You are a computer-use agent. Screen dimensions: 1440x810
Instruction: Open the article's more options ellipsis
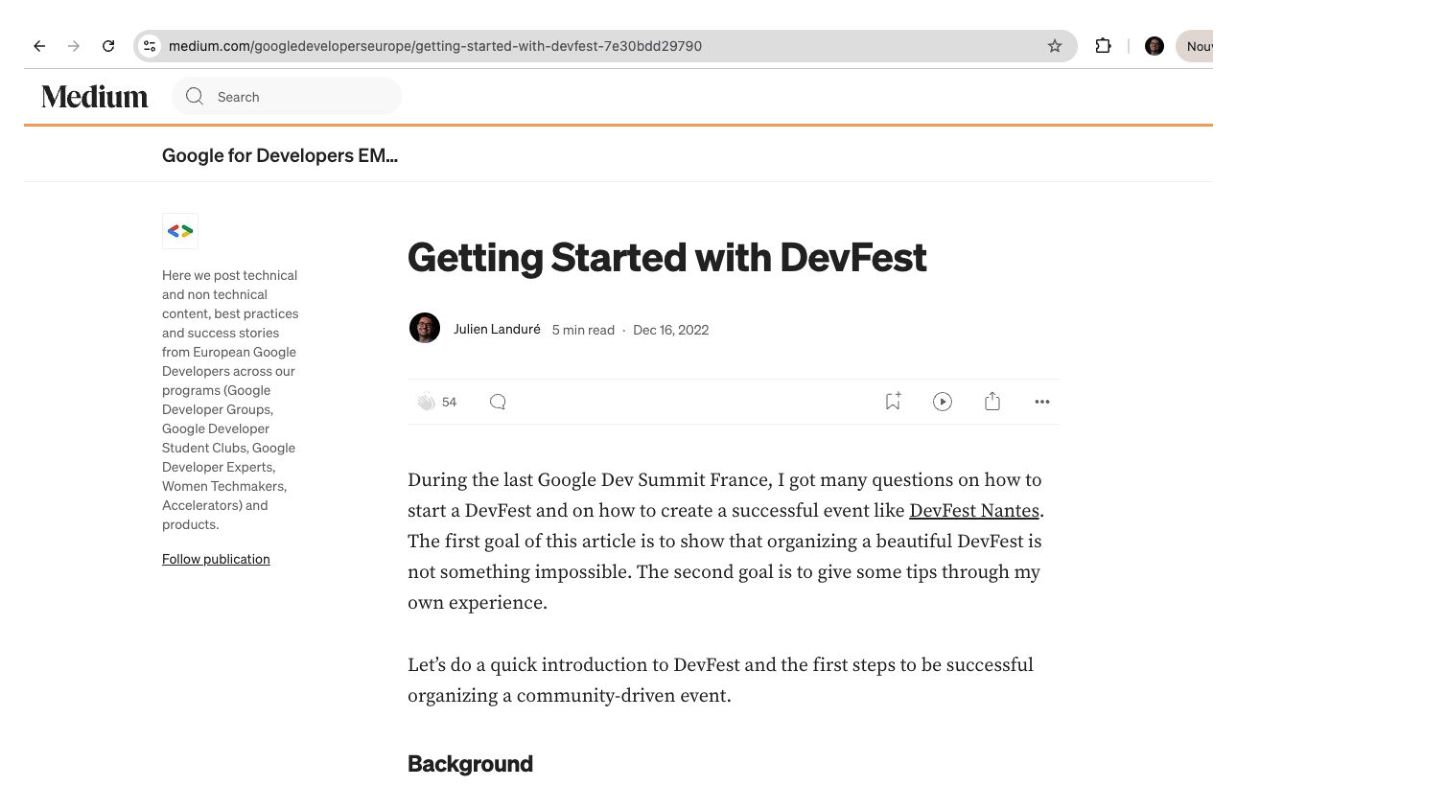1042,402
